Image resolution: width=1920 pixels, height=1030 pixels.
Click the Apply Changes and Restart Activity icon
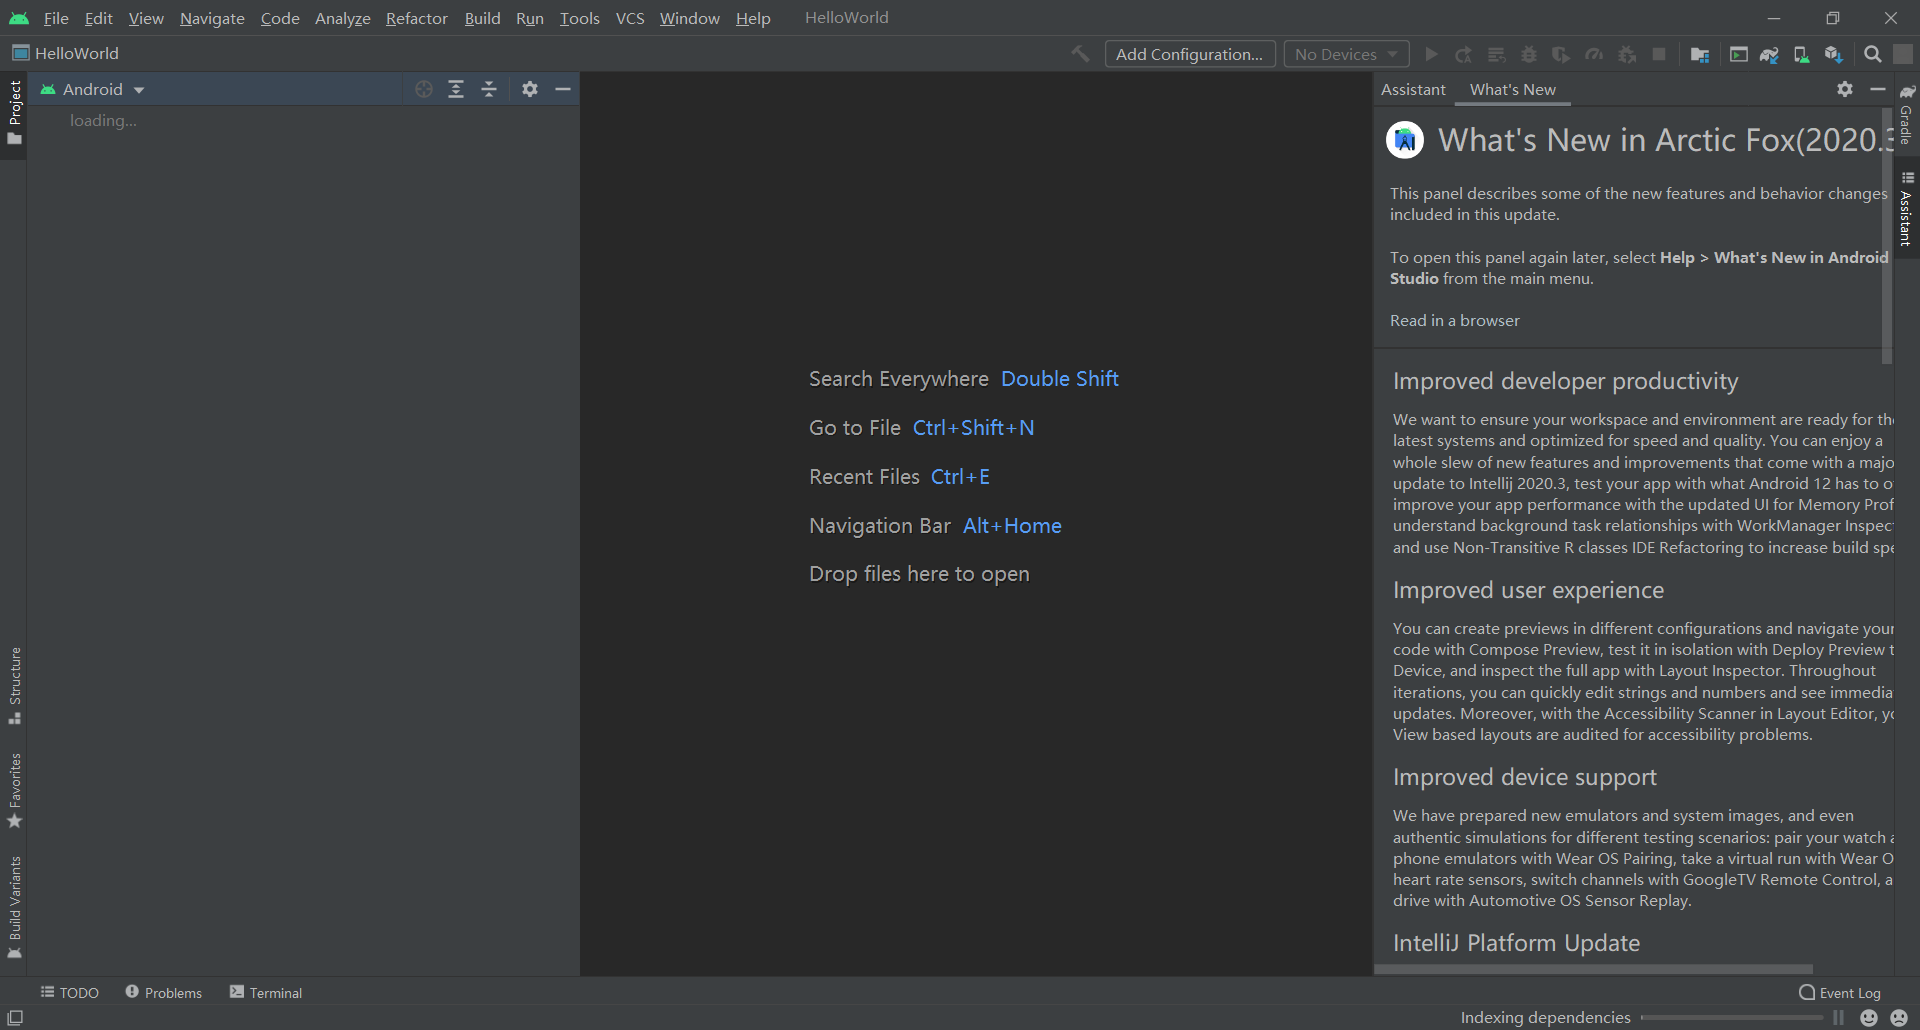(1464, 54)
